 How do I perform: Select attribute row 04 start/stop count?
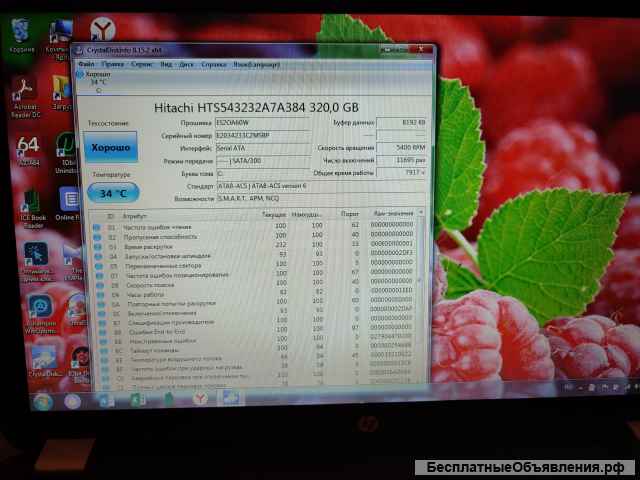click(255, 255)
